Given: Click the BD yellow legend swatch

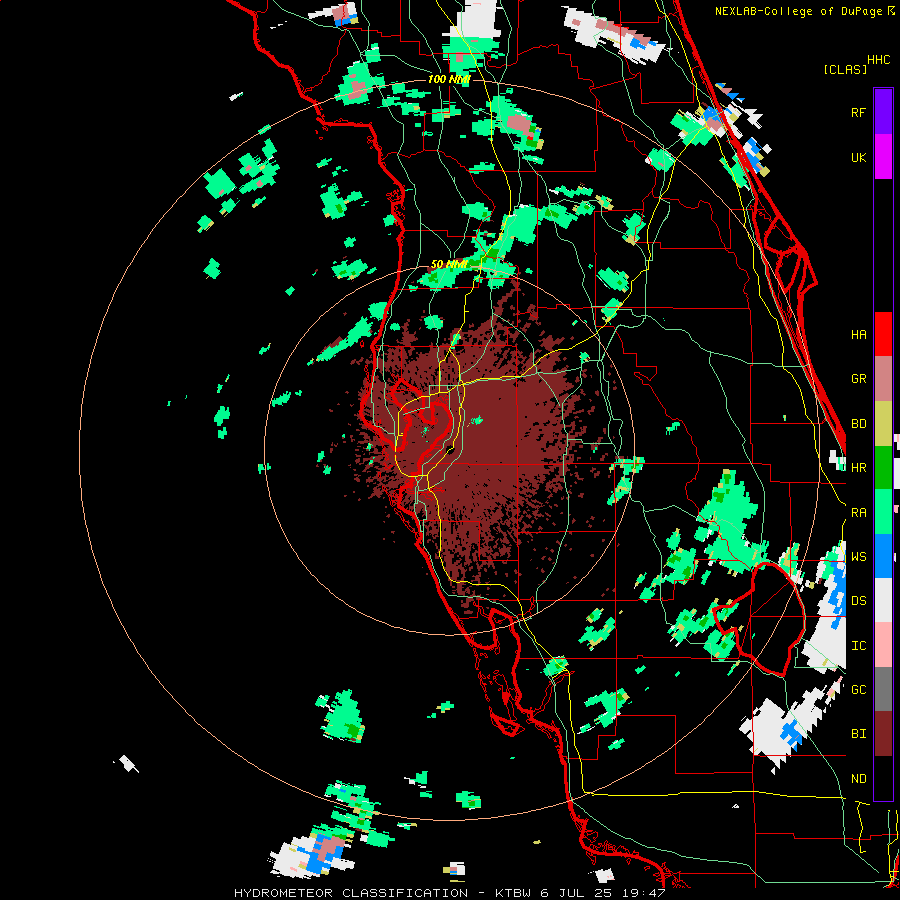Looking at the screenshot, I should pos(883,424).
